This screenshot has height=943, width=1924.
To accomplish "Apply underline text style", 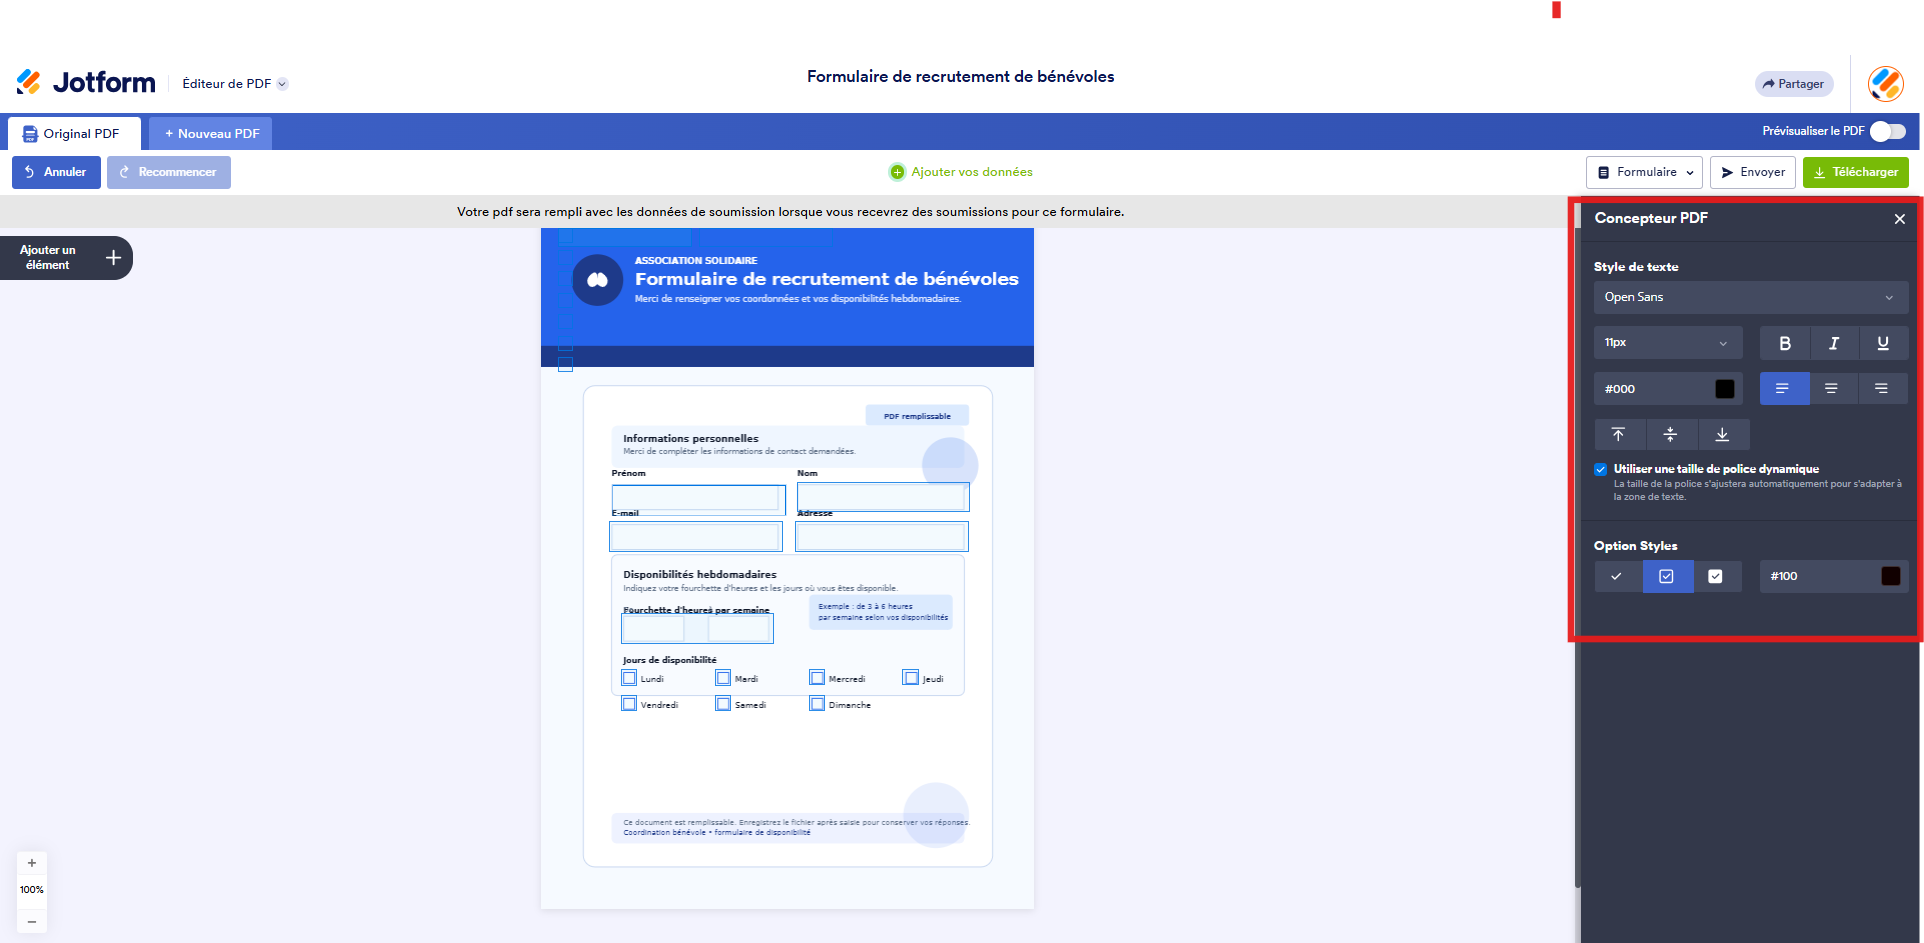I will (x=1883, y=343).
